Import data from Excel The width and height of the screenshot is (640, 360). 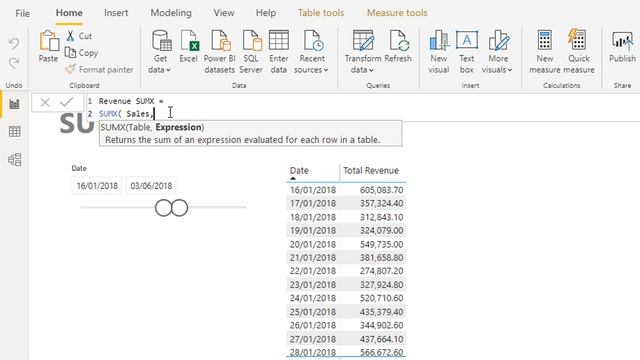(189, 47)
